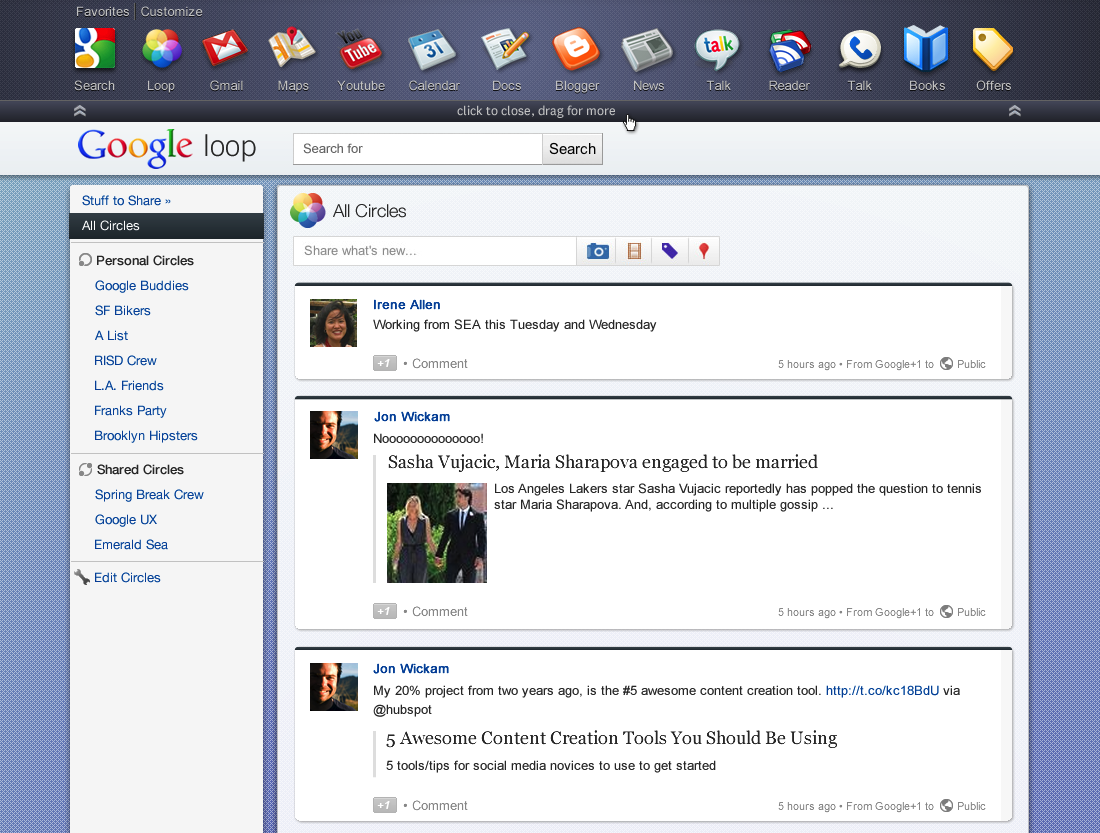This screenshot has width=1100, height=833.
Task: Open the Talk speech-bubble icon beside News
Action: (718, 50)
